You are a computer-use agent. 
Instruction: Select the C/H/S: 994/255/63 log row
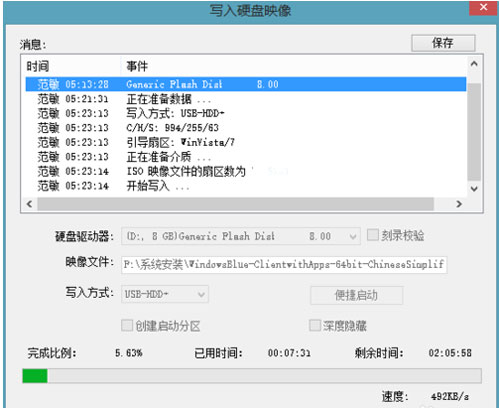tap(246, 128)
